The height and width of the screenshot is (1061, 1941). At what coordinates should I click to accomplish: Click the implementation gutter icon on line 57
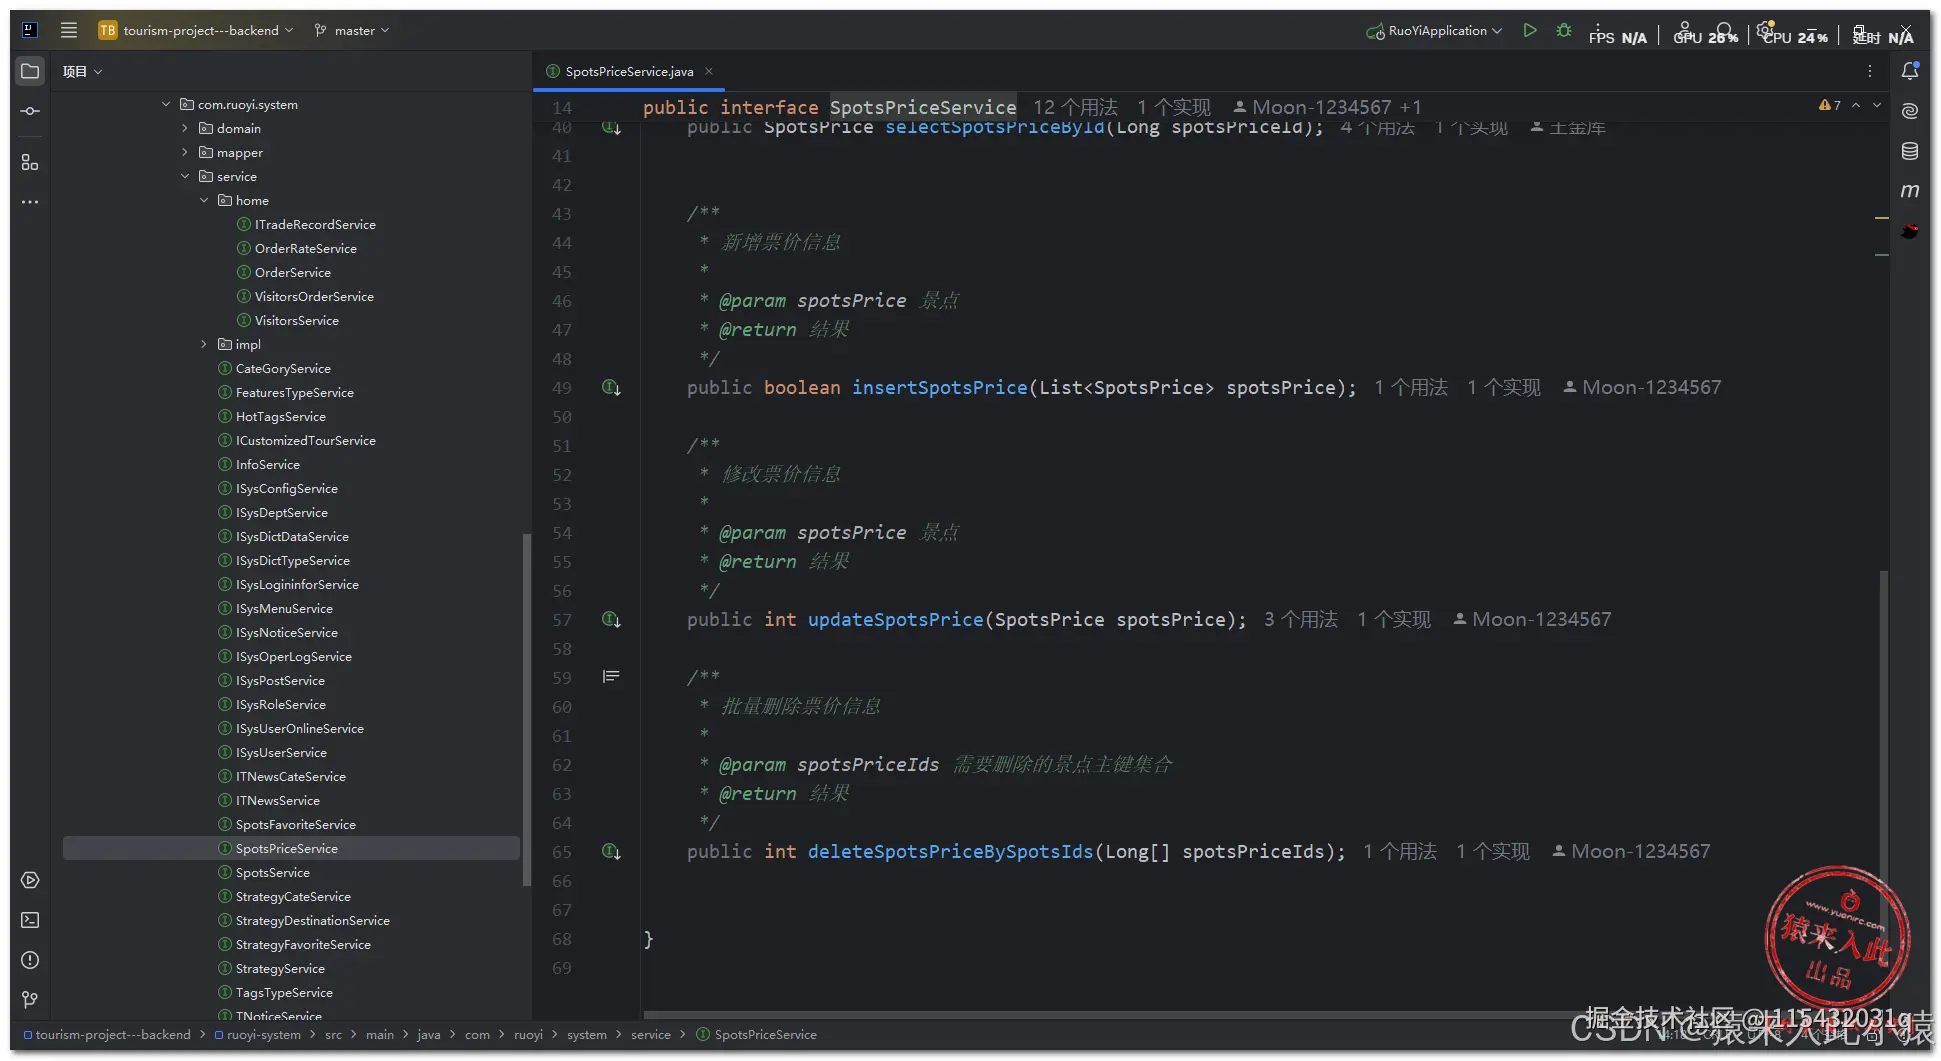coord(611,619)
